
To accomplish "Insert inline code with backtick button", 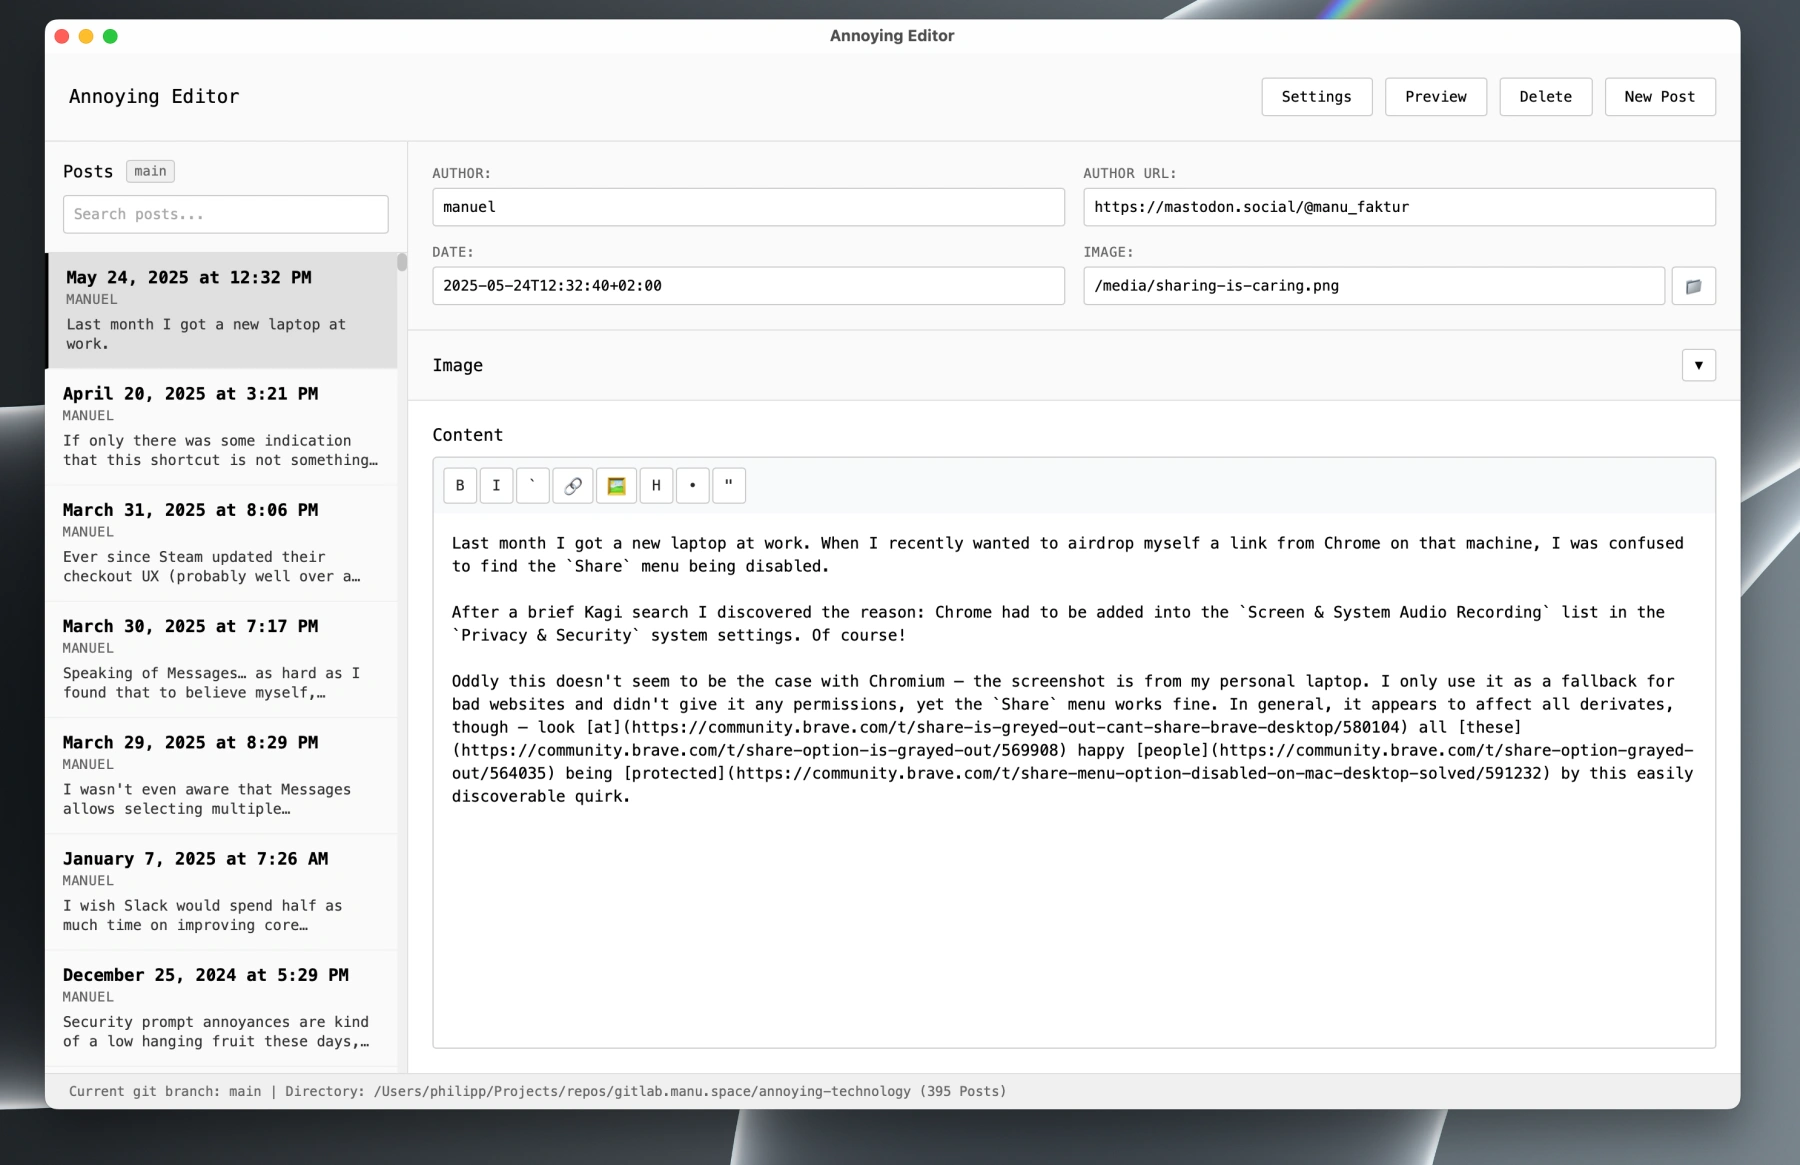I will [532, 486].
